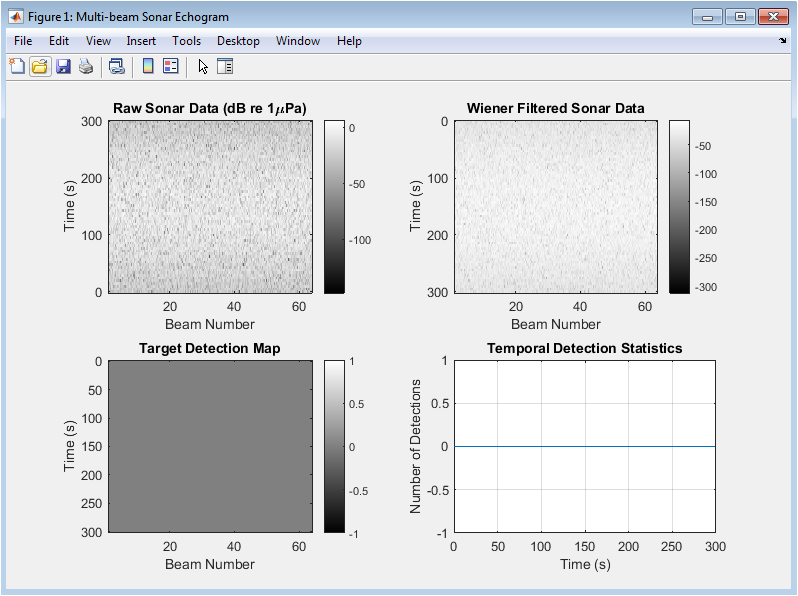
Task: Open the Help menu
Action: 349,41
